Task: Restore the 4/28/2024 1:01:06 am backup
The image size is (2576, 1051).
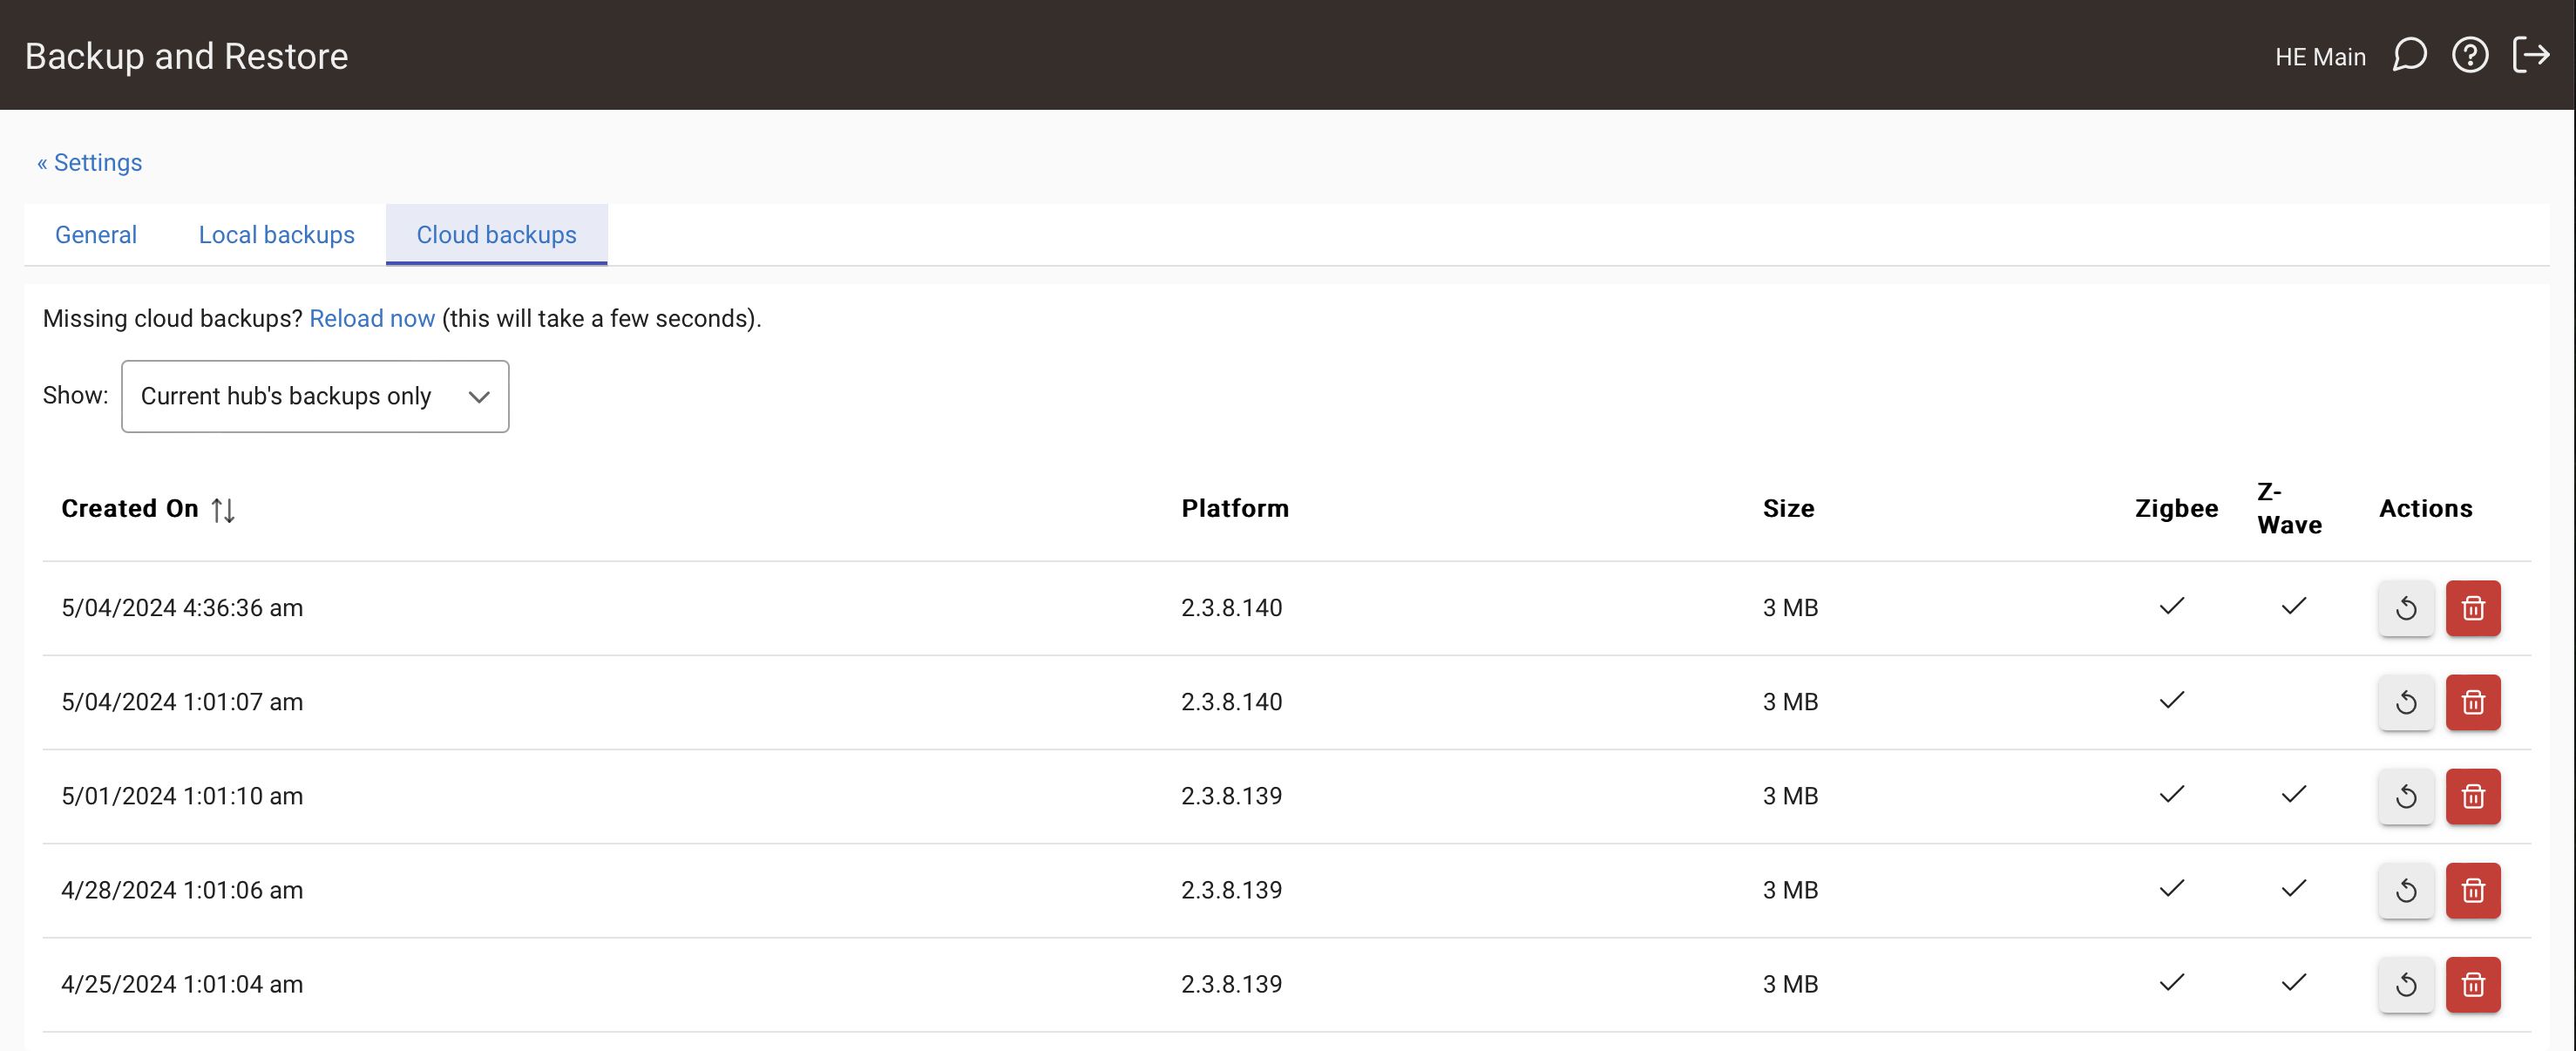Action: pyautogui.click(x=2406, y=890)
